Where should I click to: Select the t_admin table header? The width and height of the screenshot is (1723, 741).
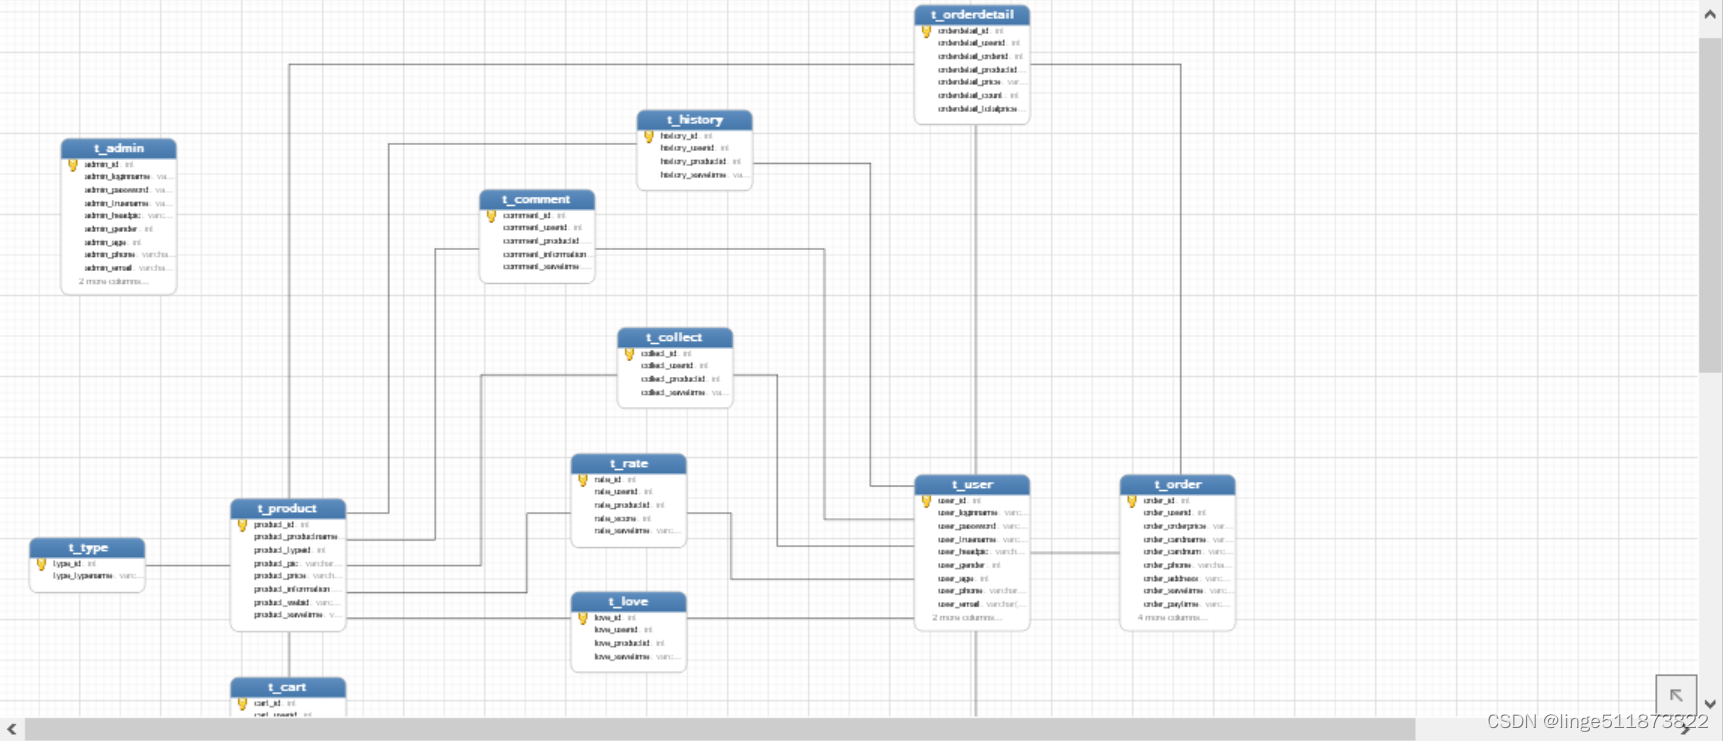click(119, 148)
